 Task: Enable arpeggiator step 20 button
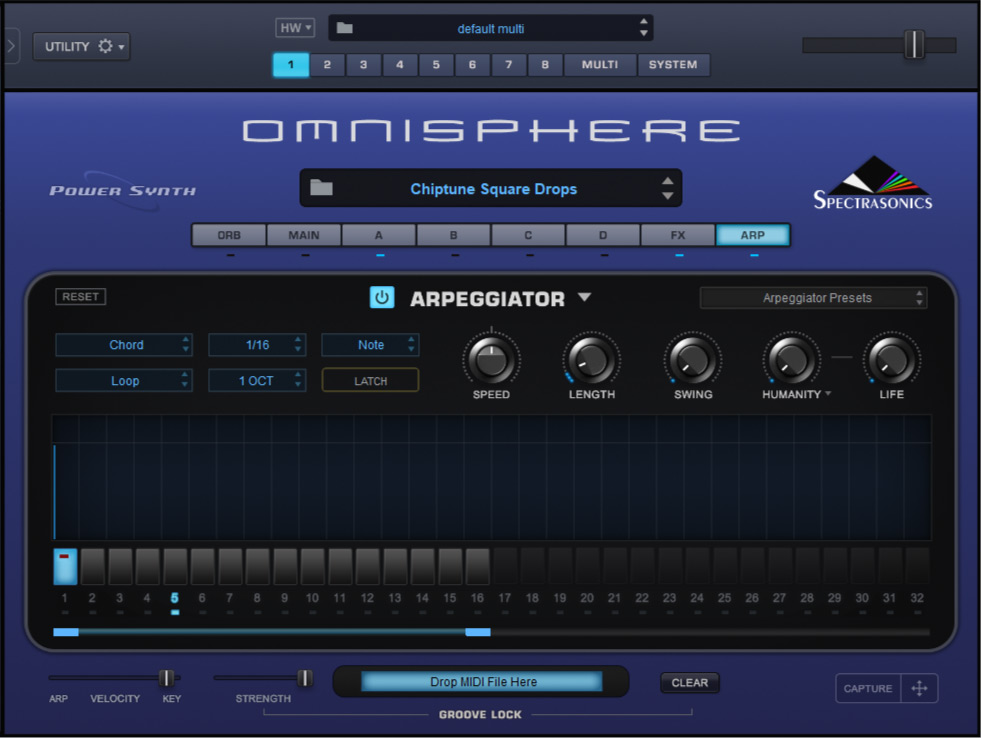click(x=587, y=566)
